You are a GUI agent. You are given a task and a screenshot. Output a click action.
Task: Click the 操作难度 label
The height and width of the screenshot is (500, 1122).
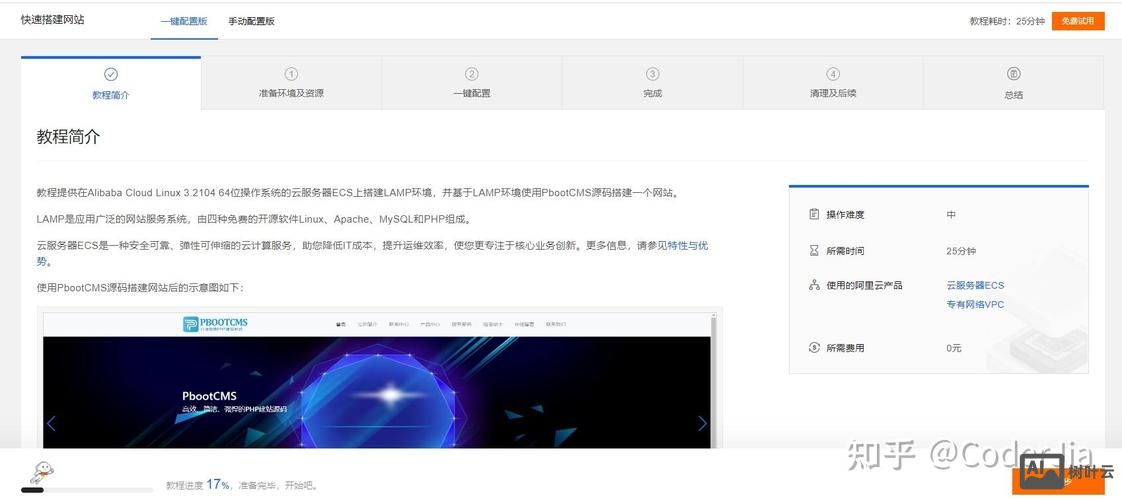(x=846, y=215)
